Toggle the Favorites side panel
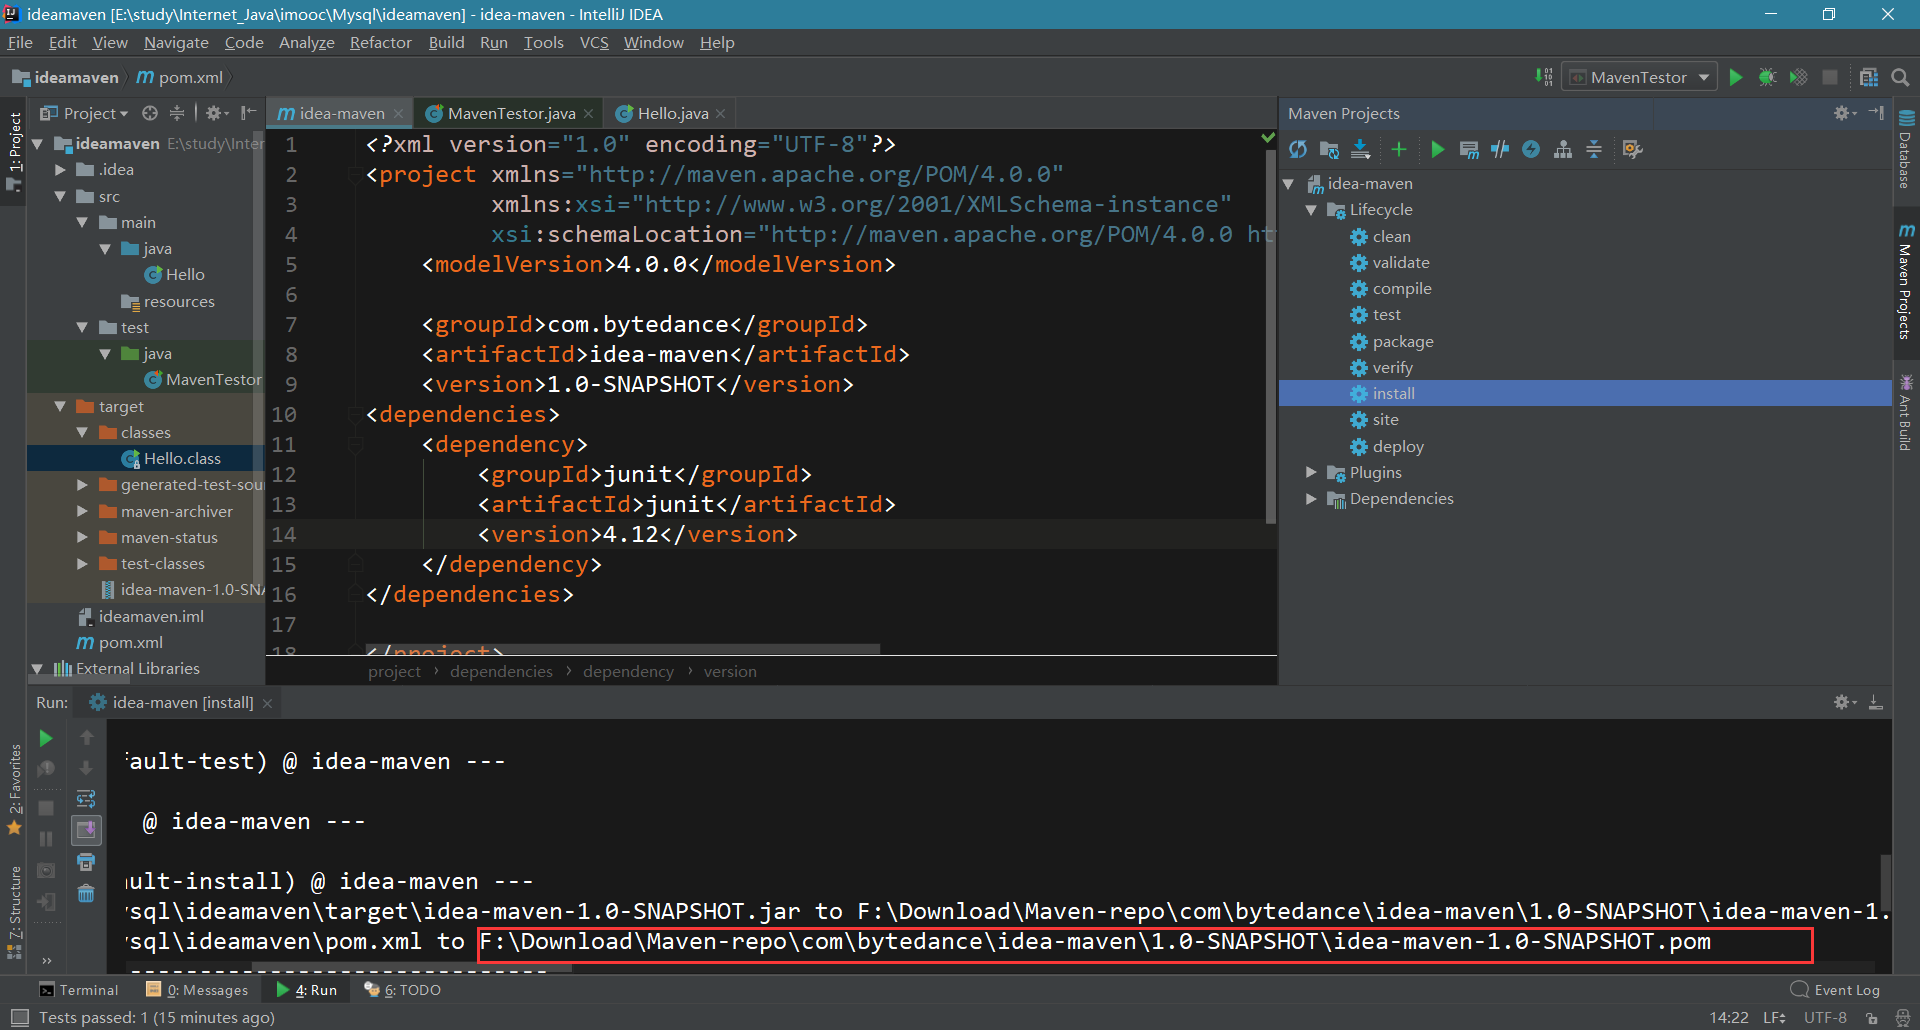This screenshot has height=1030, width=1920. (14, 790)
